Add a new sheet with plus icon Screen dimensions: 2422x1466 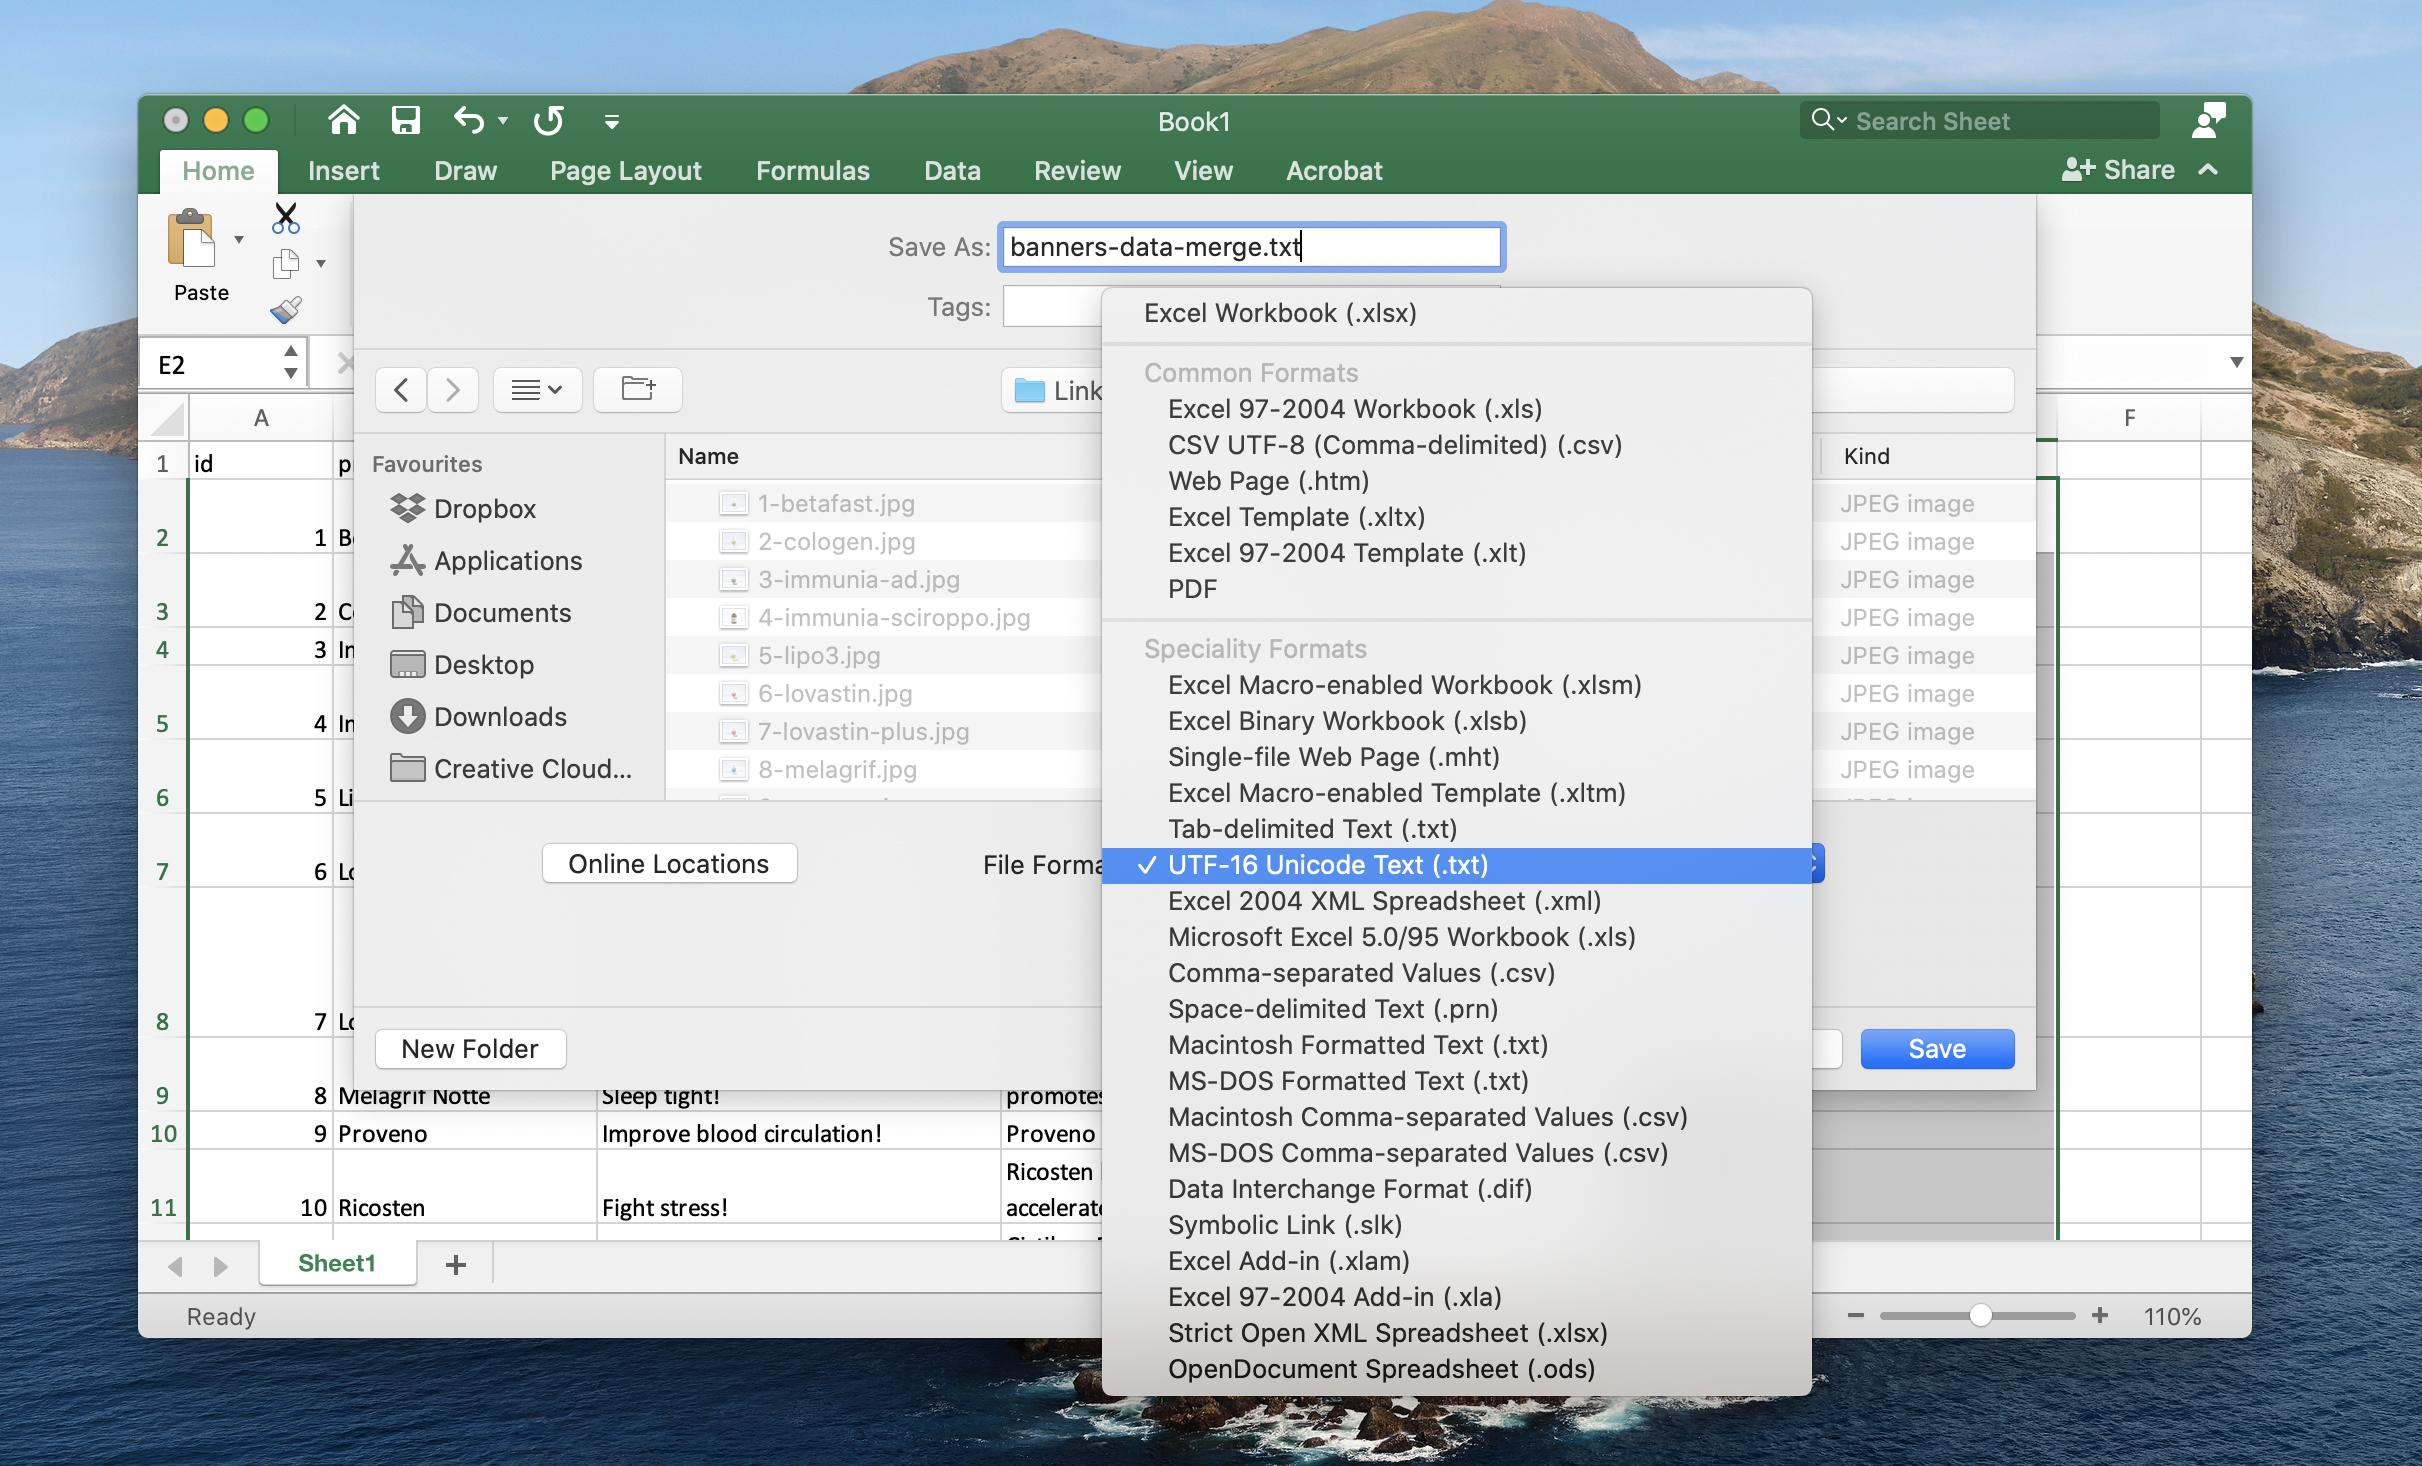[456, 1265]
